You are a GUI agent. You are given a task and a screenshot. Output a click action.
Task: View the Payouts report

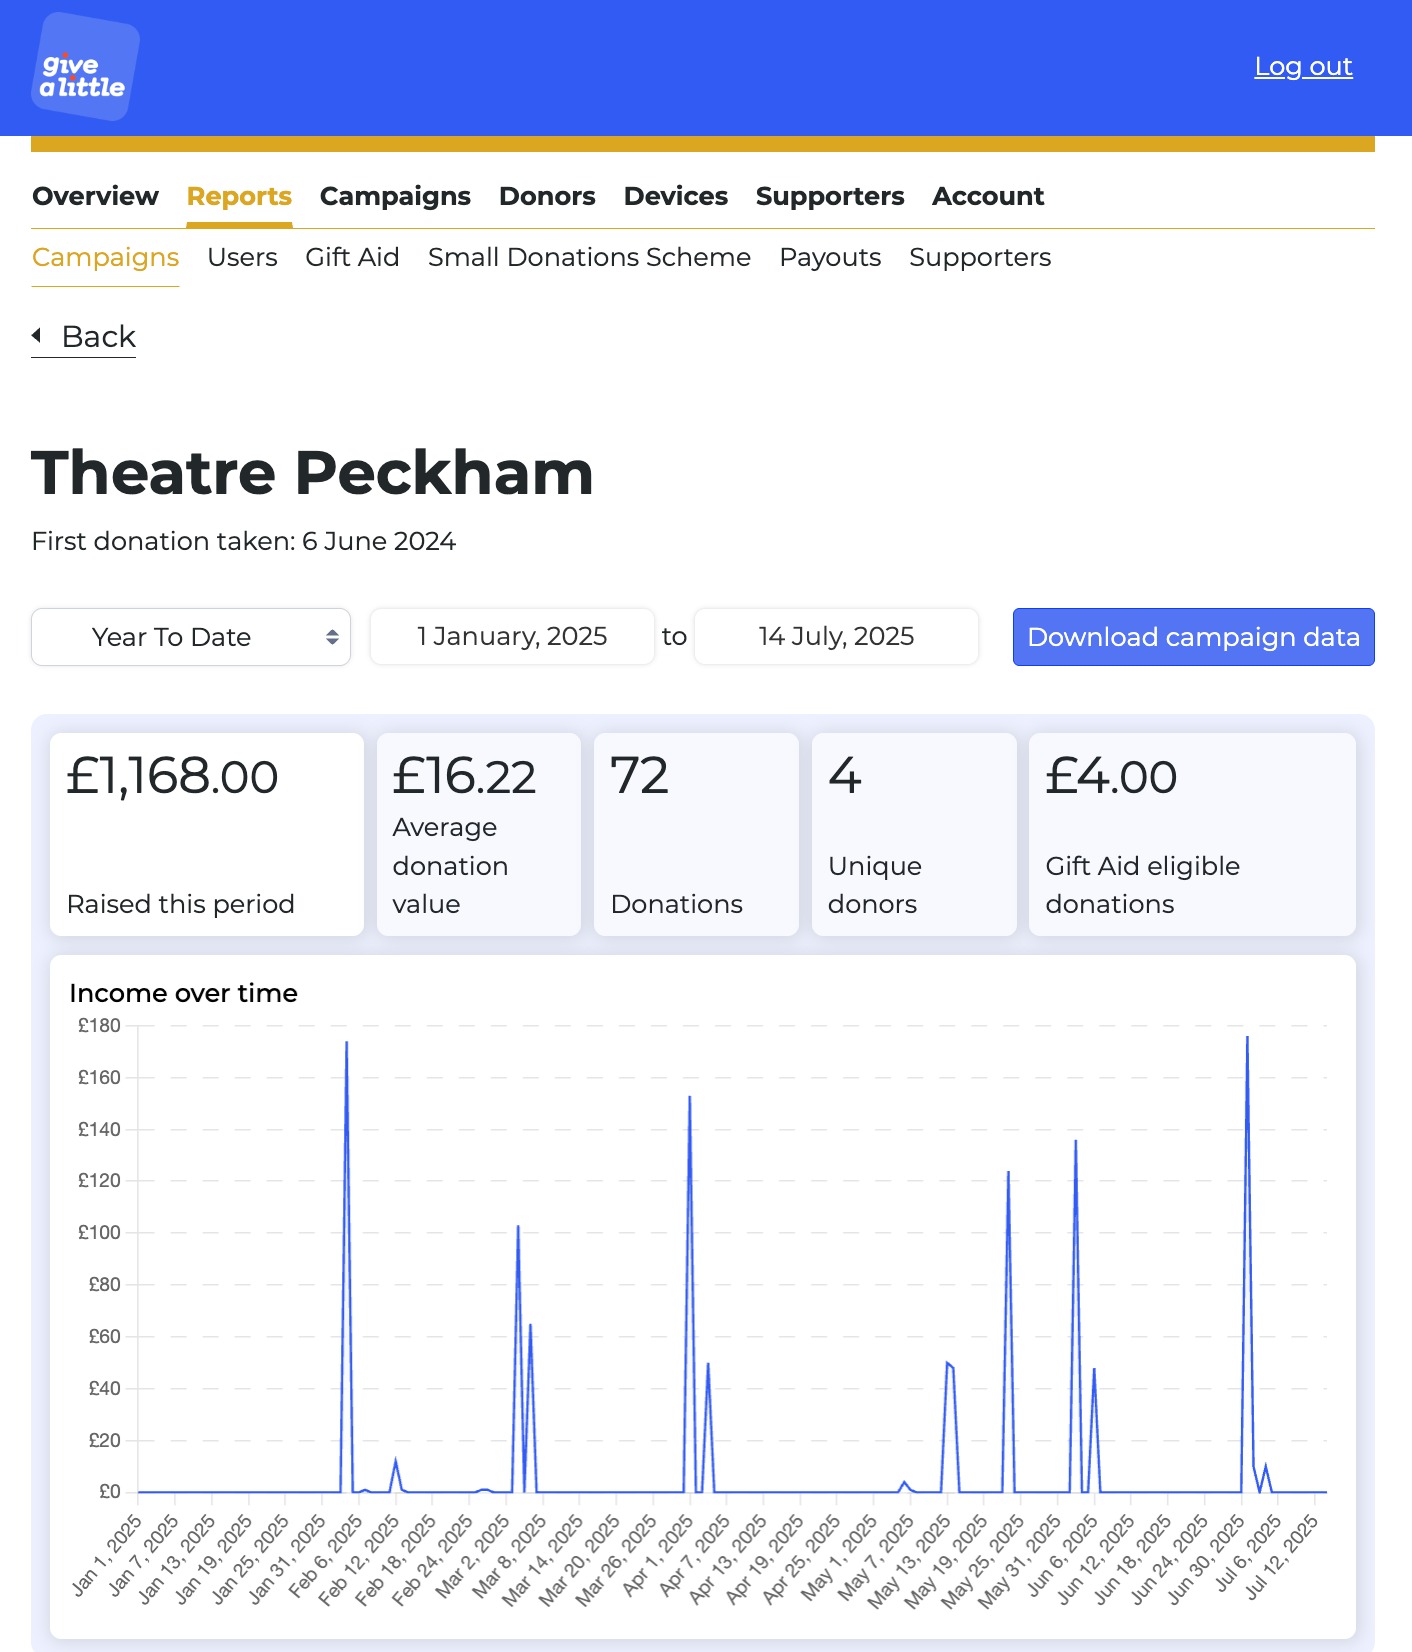(x=830, y=257)
